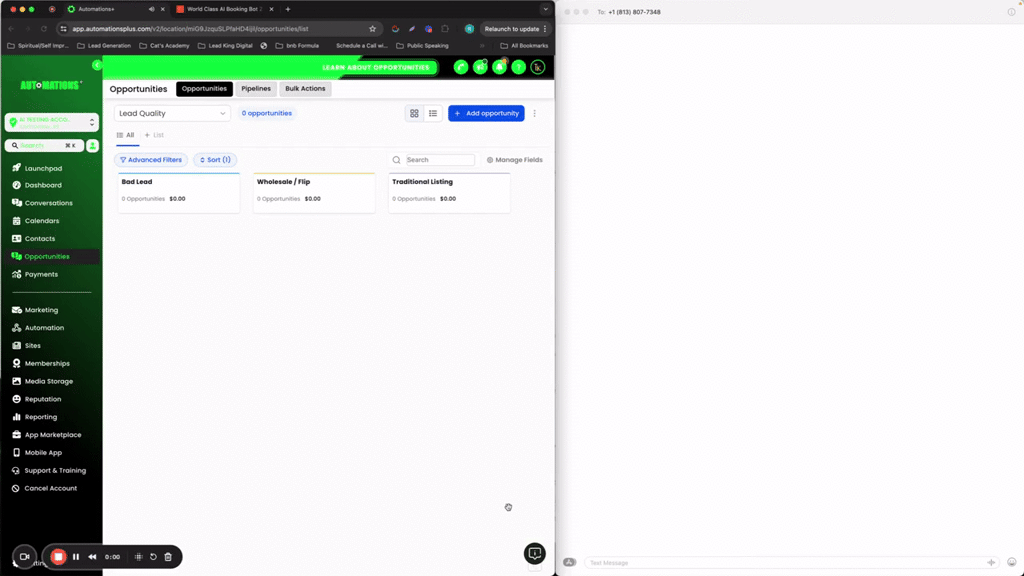The width and height of the screenshot is (1024, 576).
Task: Open Advanced Filters
Action: pos(152,159)
